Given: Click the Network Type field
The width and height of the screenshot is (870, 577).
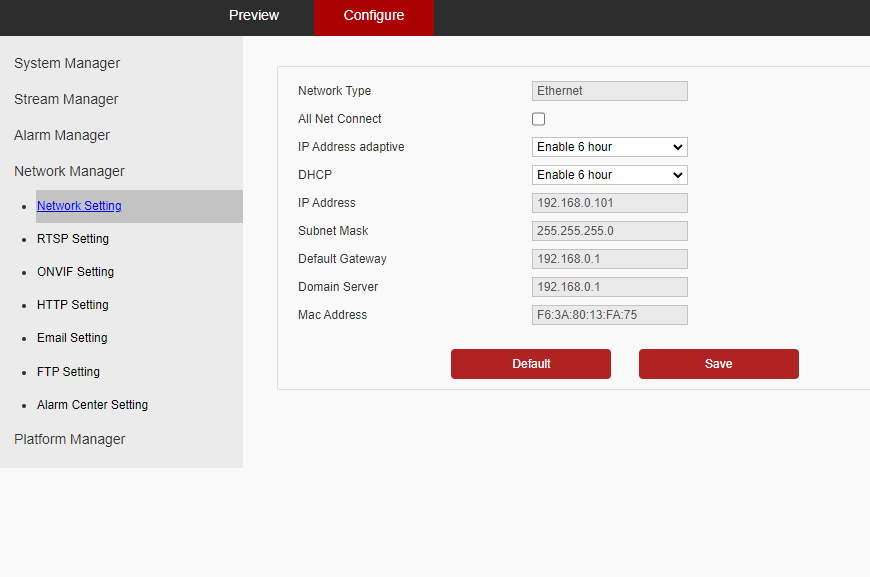Looking at the screenshot, I should point(610,91).
